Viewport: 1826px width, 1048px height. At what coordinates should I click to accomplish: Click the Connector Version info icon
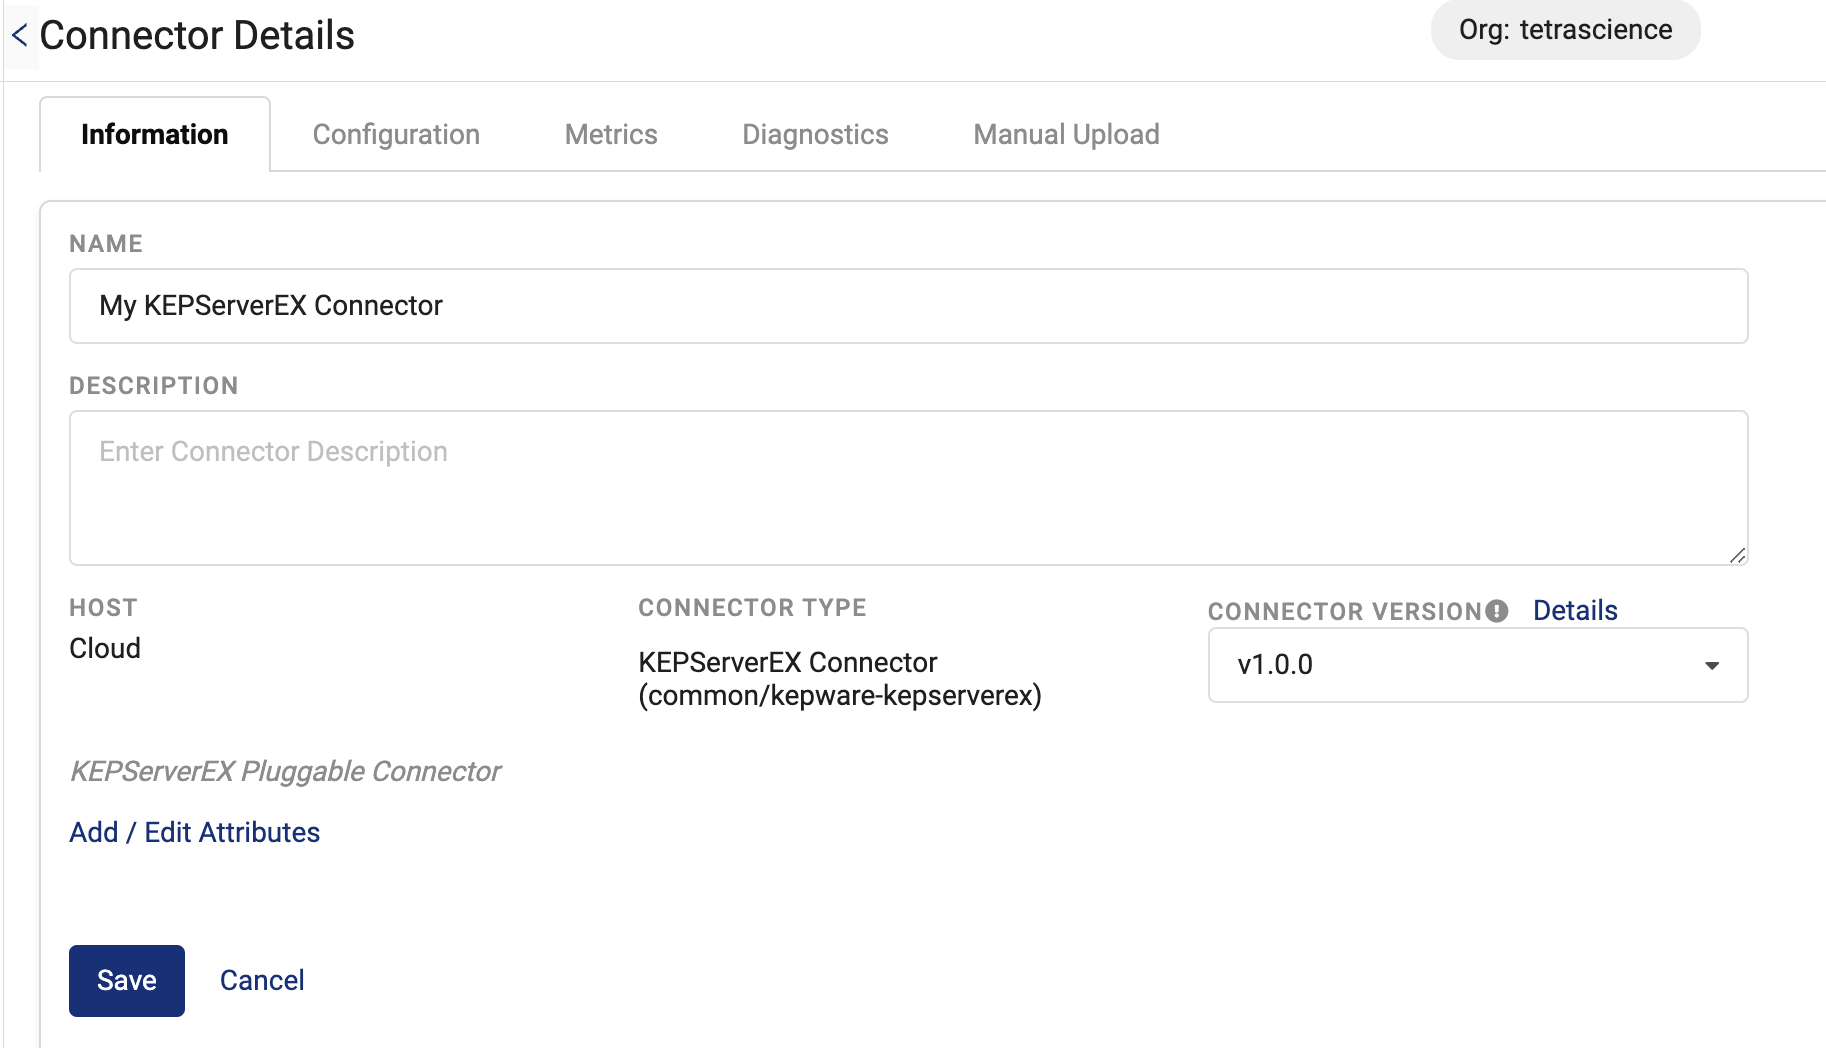[1496, 611]
